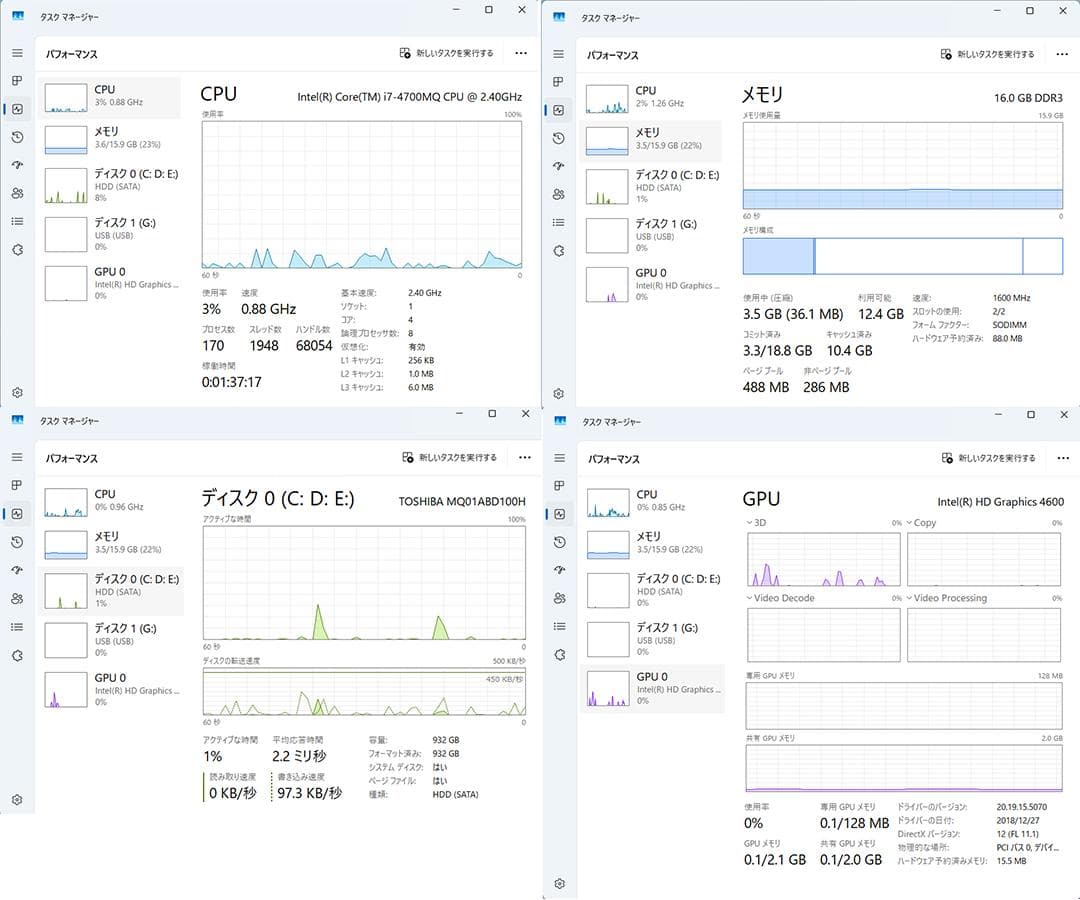
Task: Open Users icon in メモリ window
Action: click(559, 194)
